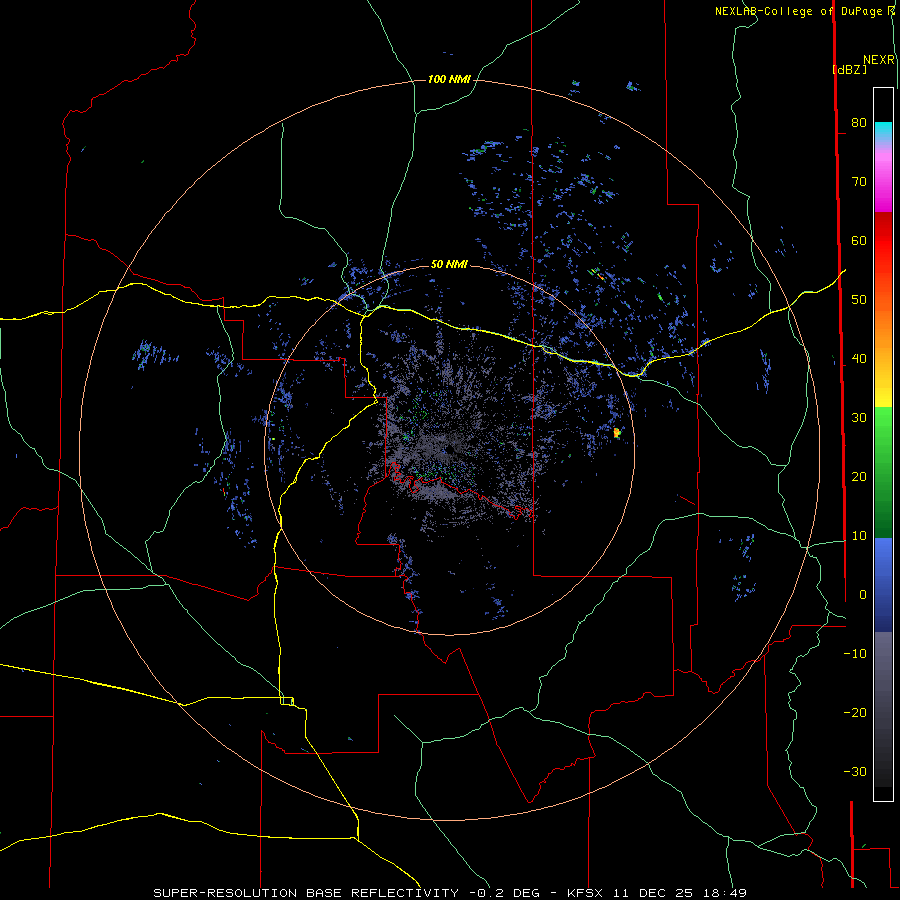Click the 20 value on the color scale
This screenshot has width=900, height=900.
tap(859, 477)
